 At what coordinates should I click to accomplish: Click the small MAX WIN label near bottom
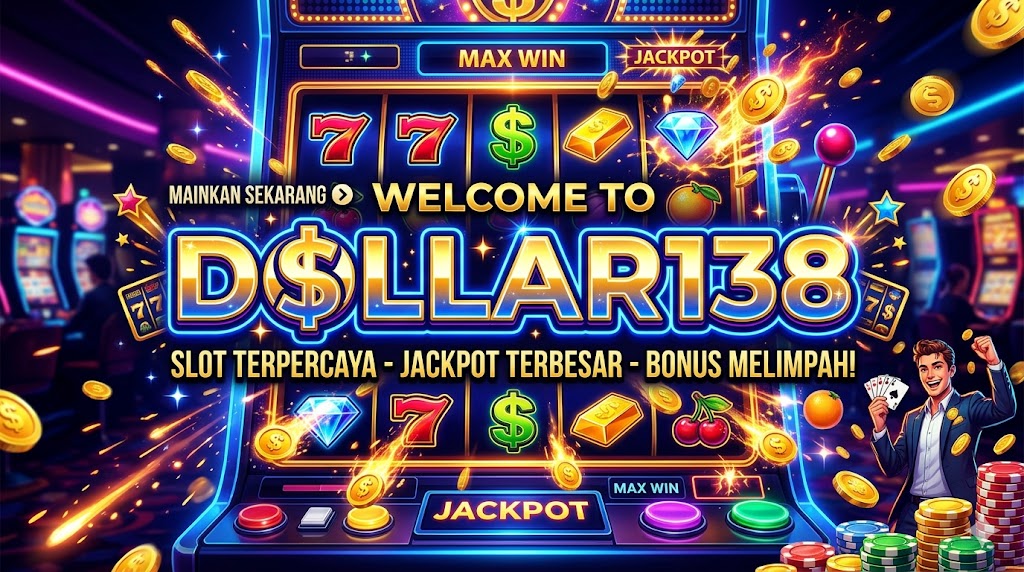pyautogui.click(x=647, y=487)
